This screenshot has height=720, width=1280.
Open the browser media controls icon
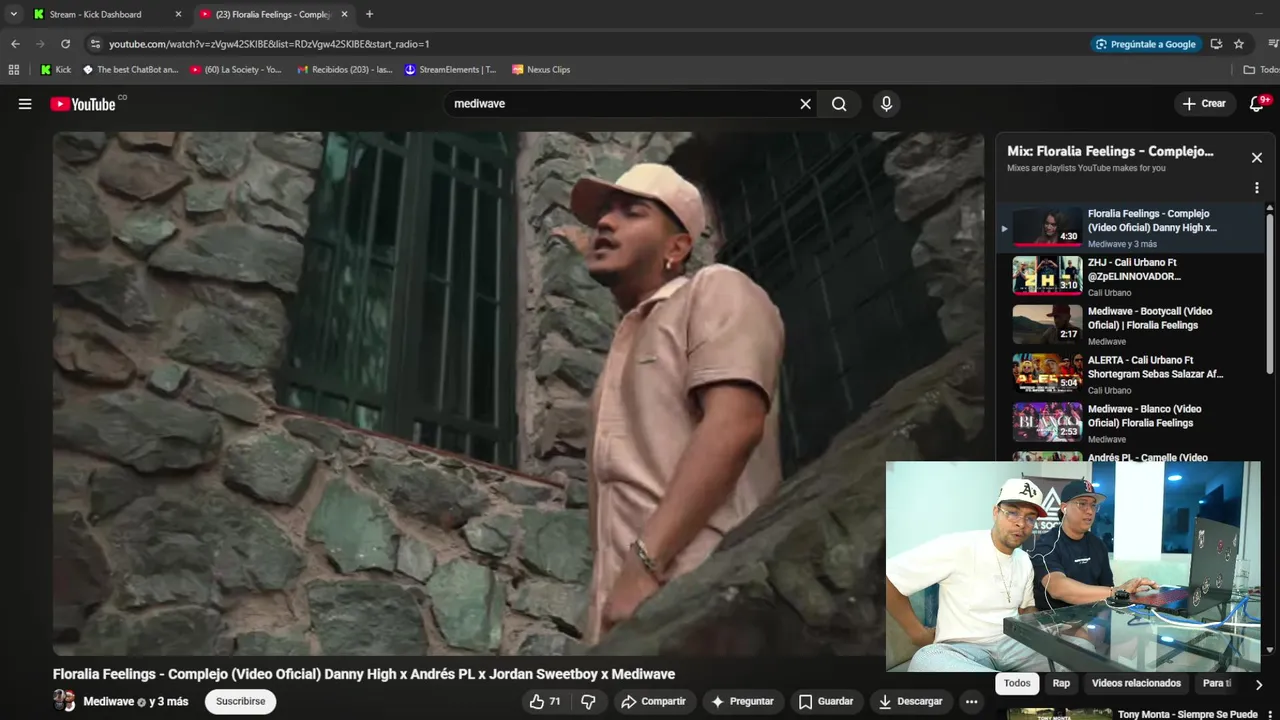pos(1273,44)
